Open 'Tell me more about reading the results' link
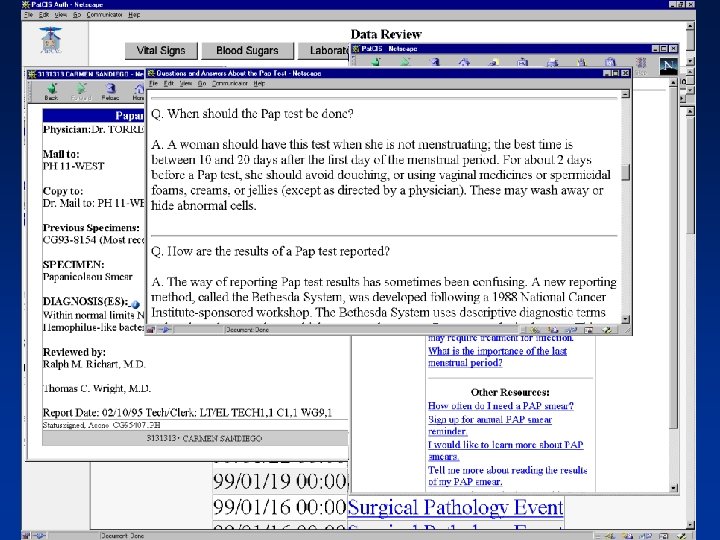 507,476
